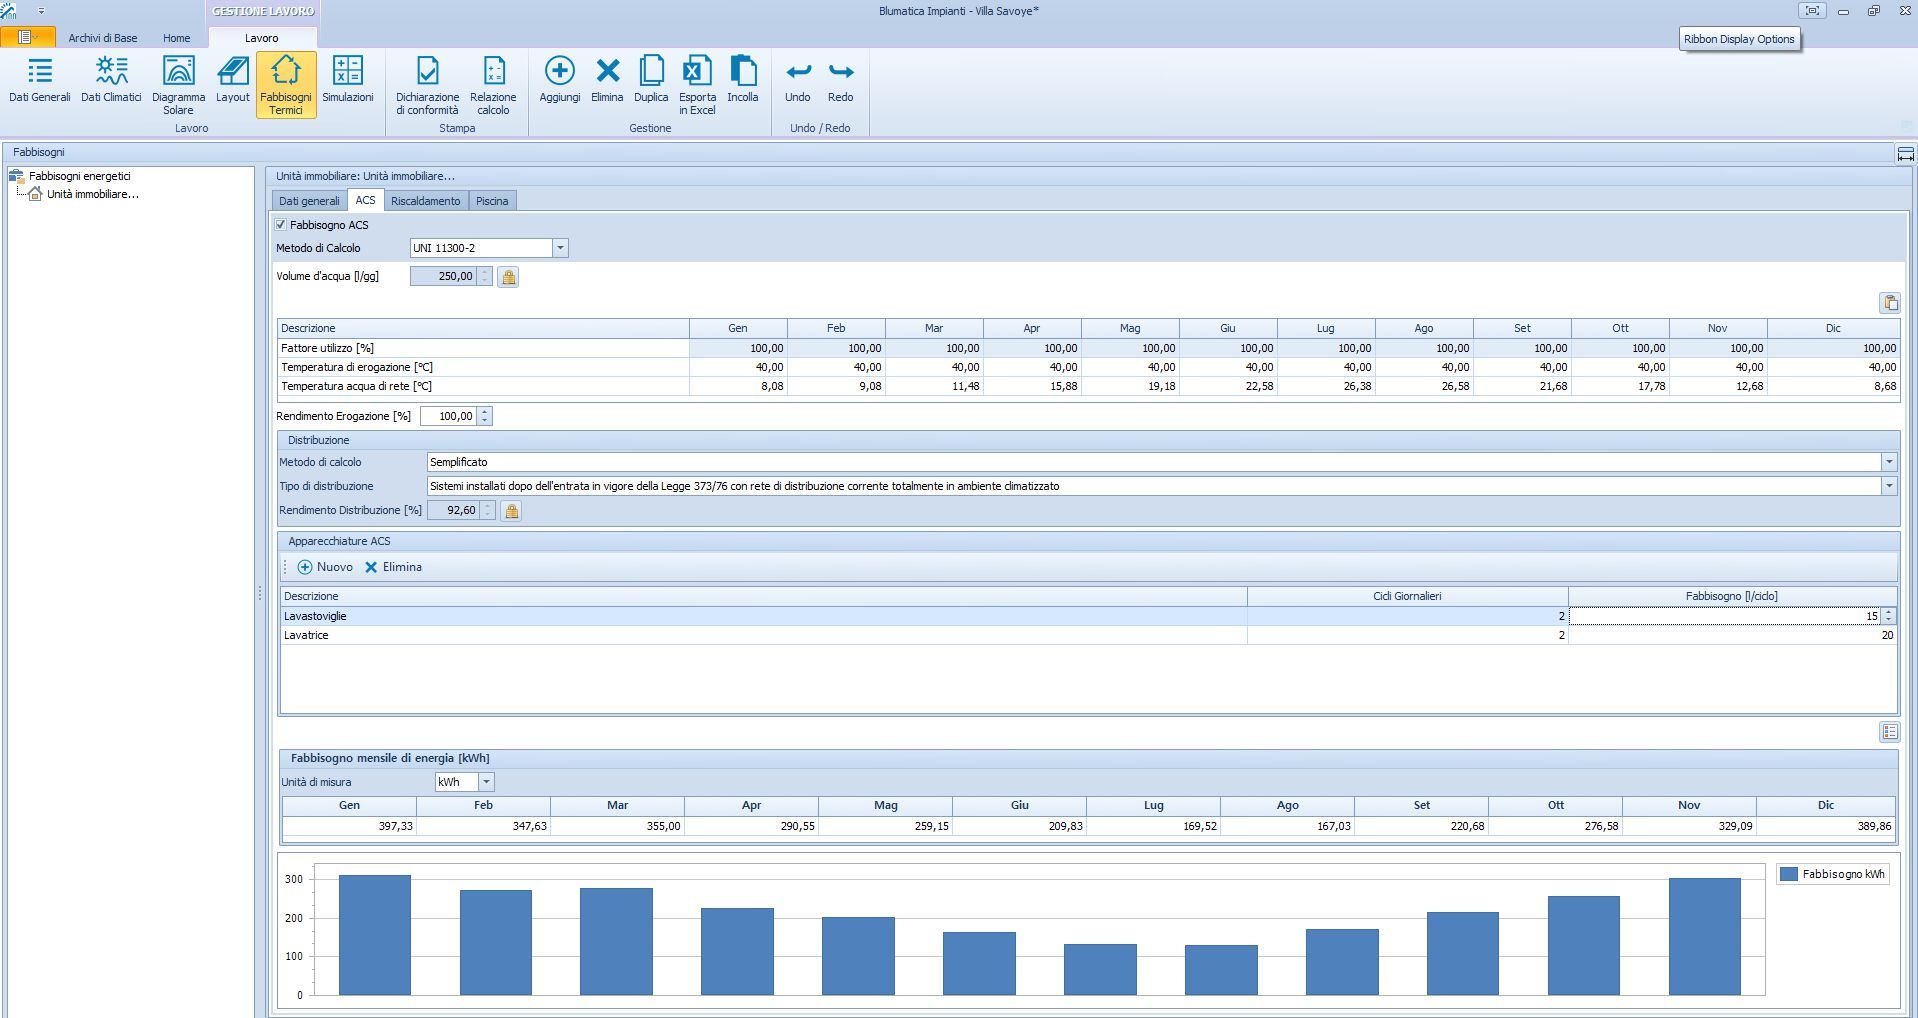The width and height of the screenshot is (1918, 1018).
Task: Click Elimina in Apparecchiature ACS toolbar
Action: [x=393, y=567]
